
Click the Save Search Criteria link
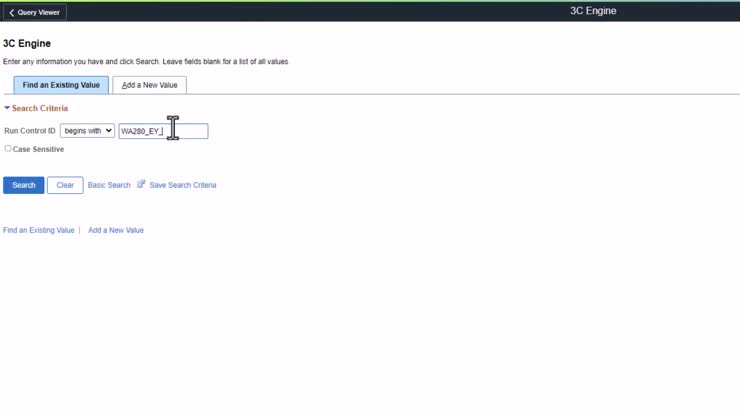point(183,185)
